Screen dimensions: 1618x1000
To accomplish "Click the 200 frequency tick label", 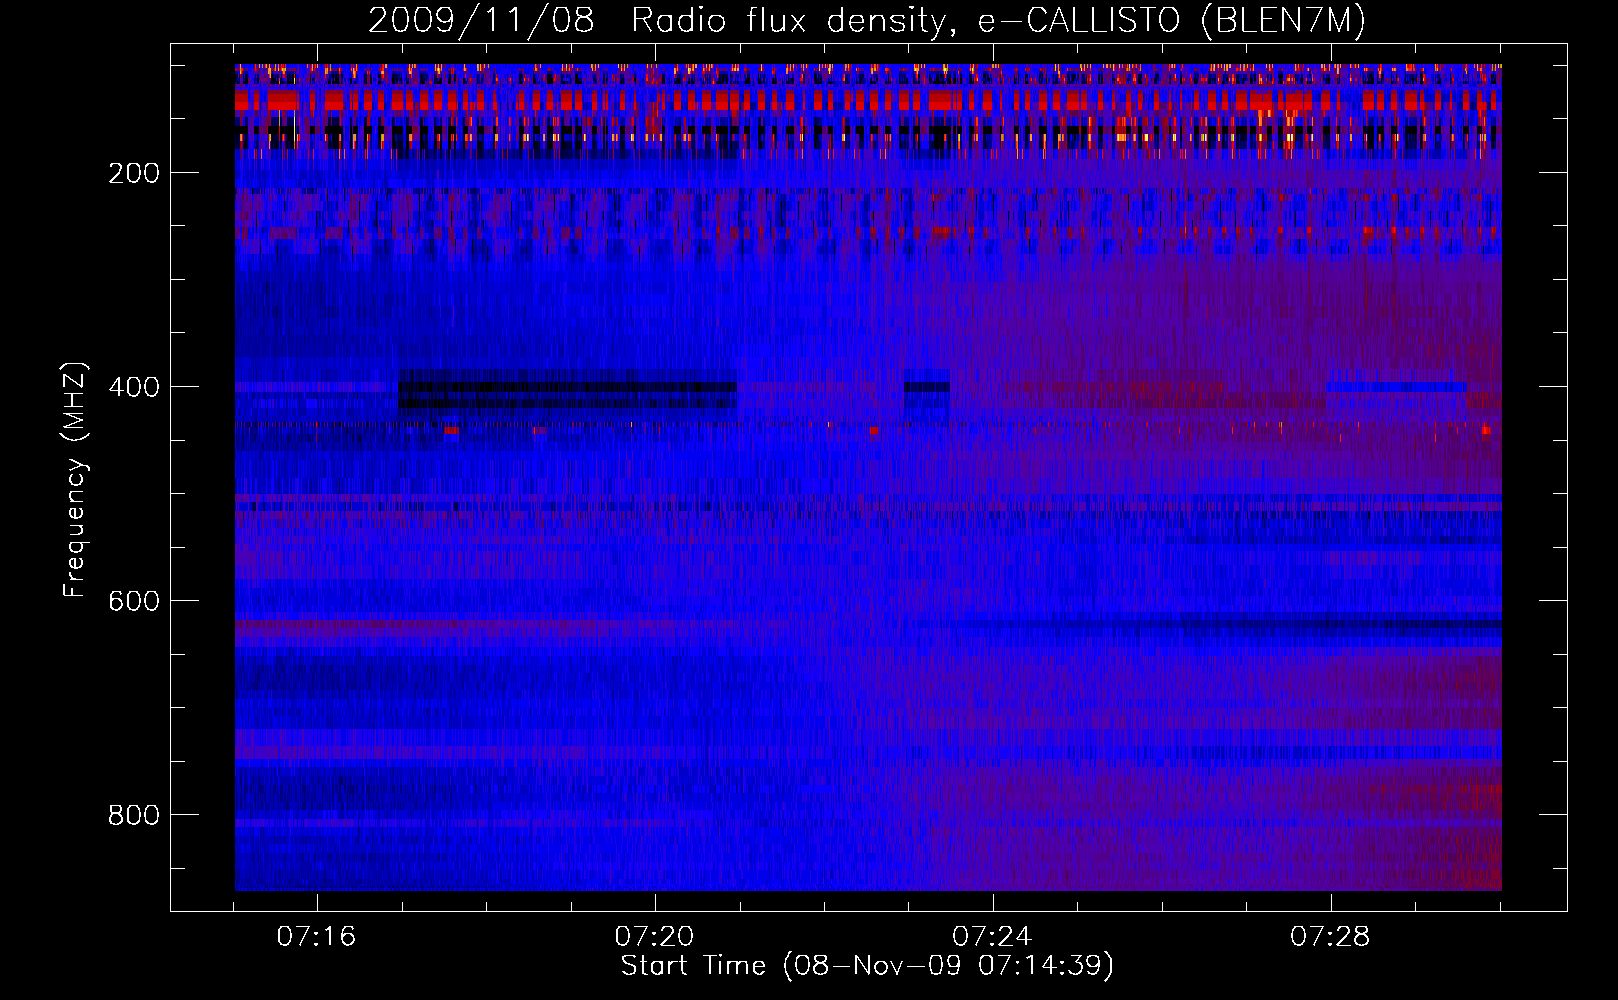I will tap(134, 173).
